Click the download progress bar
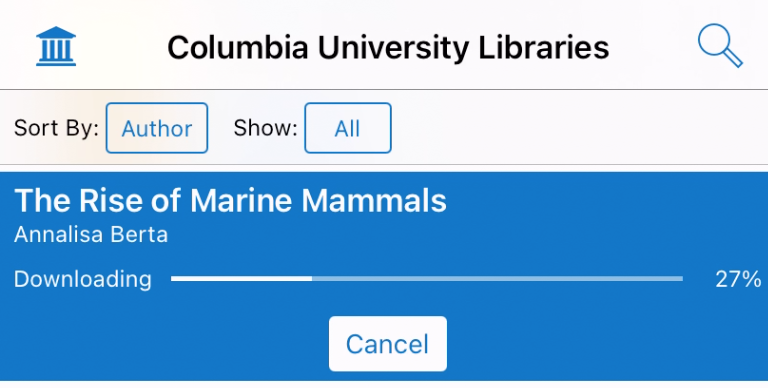Screen dimensions: 768x388 [x=427, y=279]
